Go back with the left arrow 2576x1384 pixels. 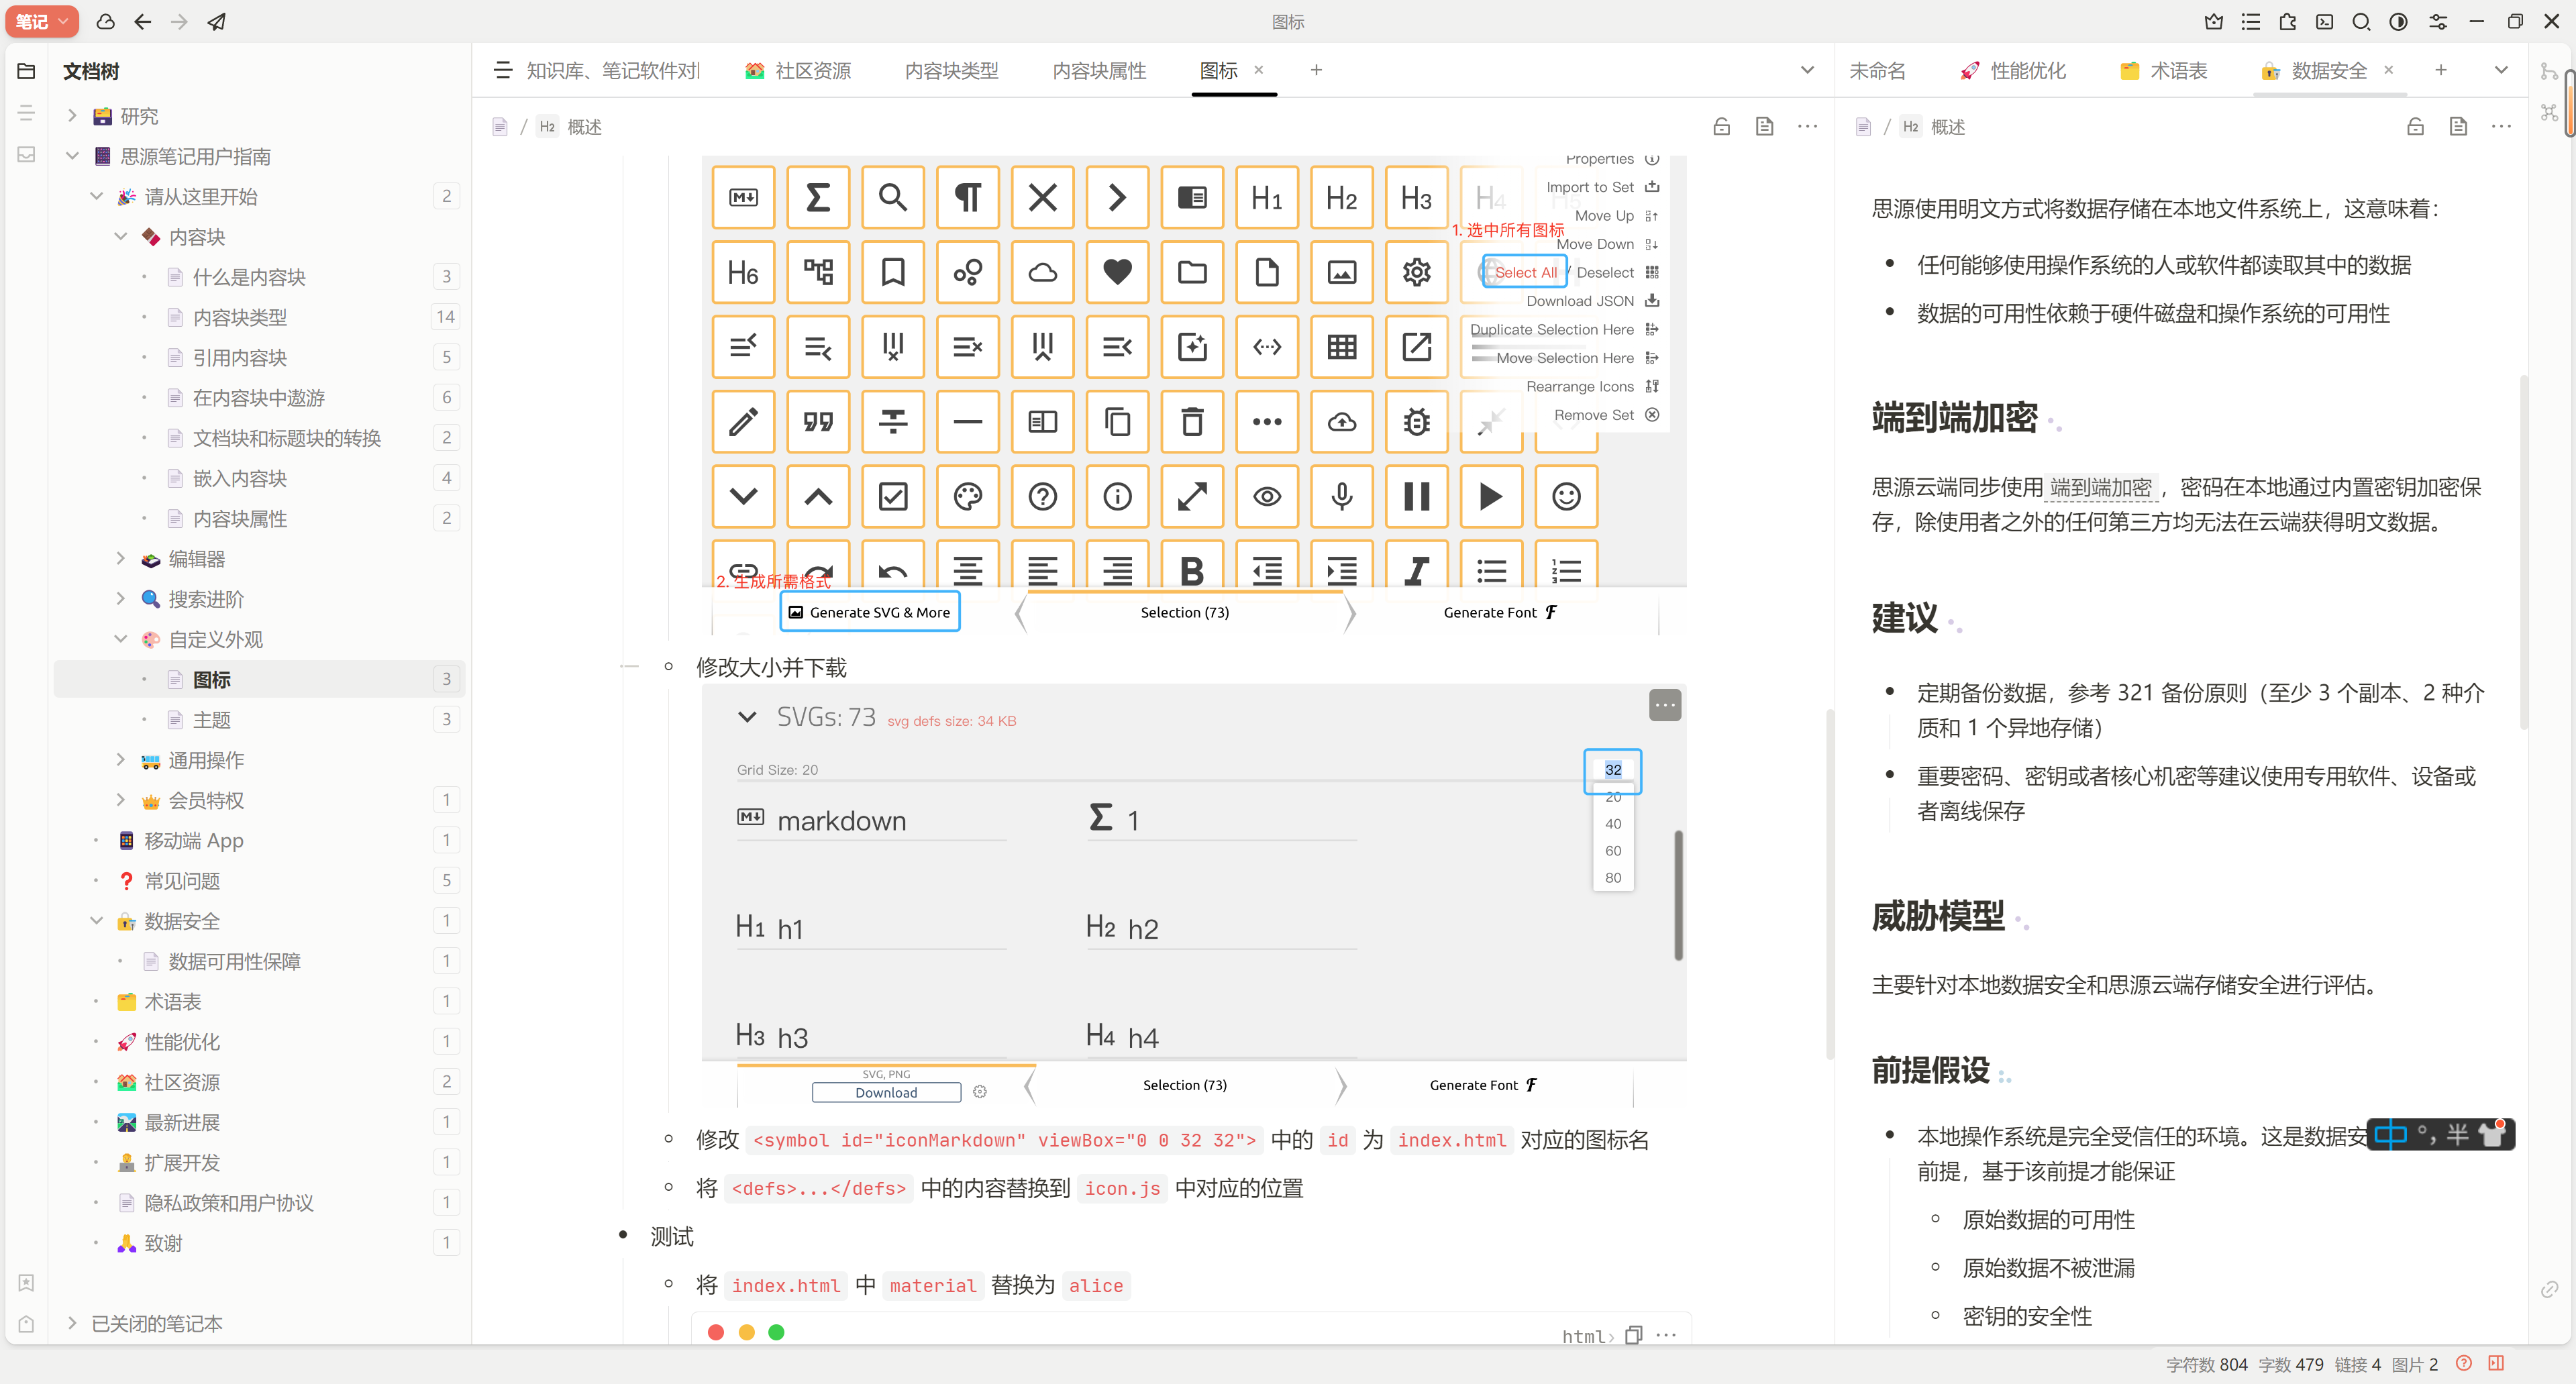point(143,21)
